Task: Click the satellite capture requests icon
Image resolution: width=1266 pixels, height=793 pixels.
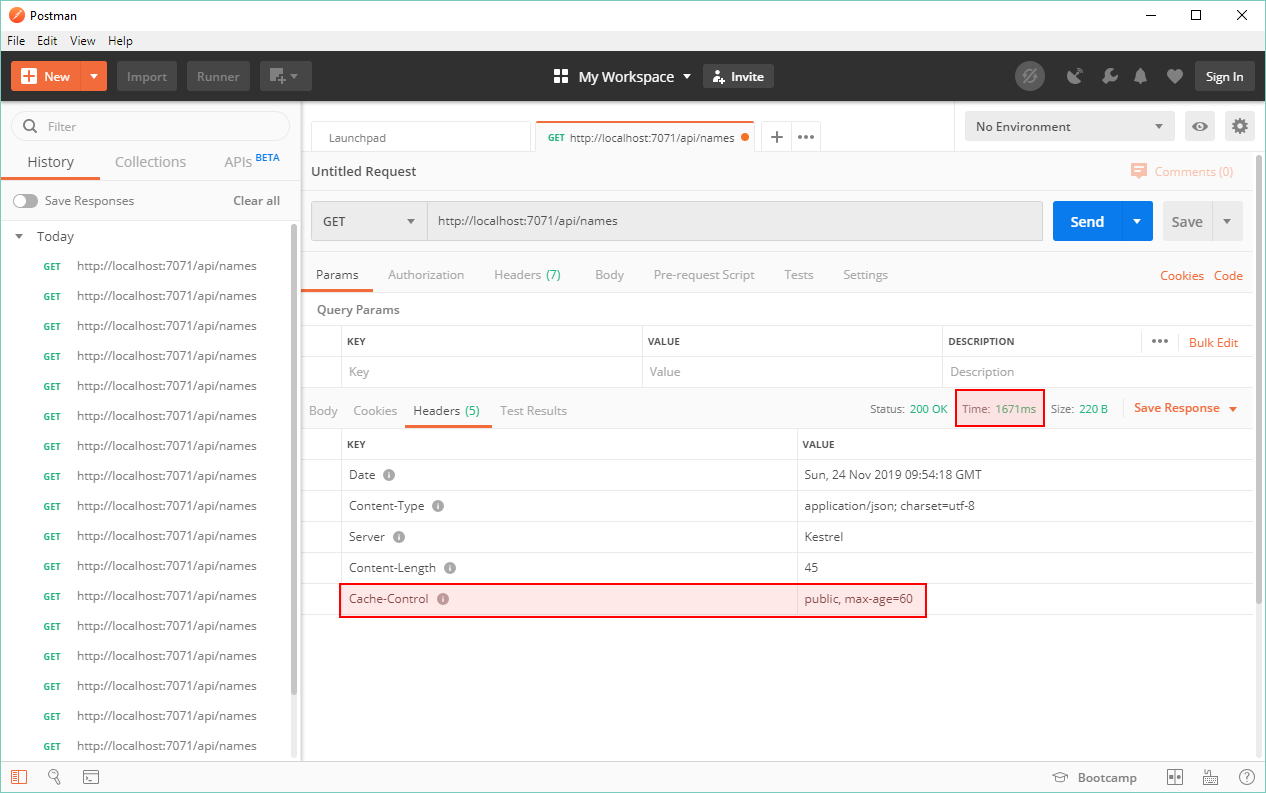Action: (x=1076, y=76)
